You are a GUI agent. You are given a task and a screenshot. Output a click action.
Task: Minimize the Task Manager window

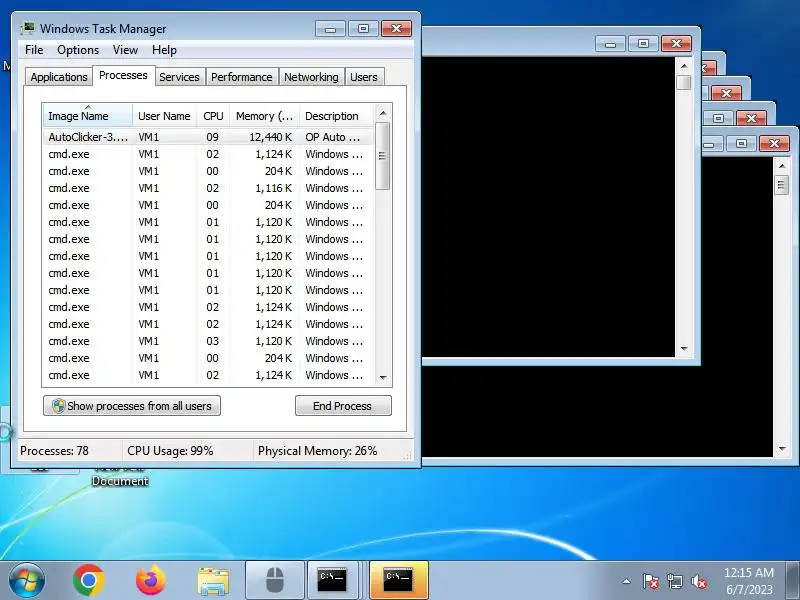330,29
